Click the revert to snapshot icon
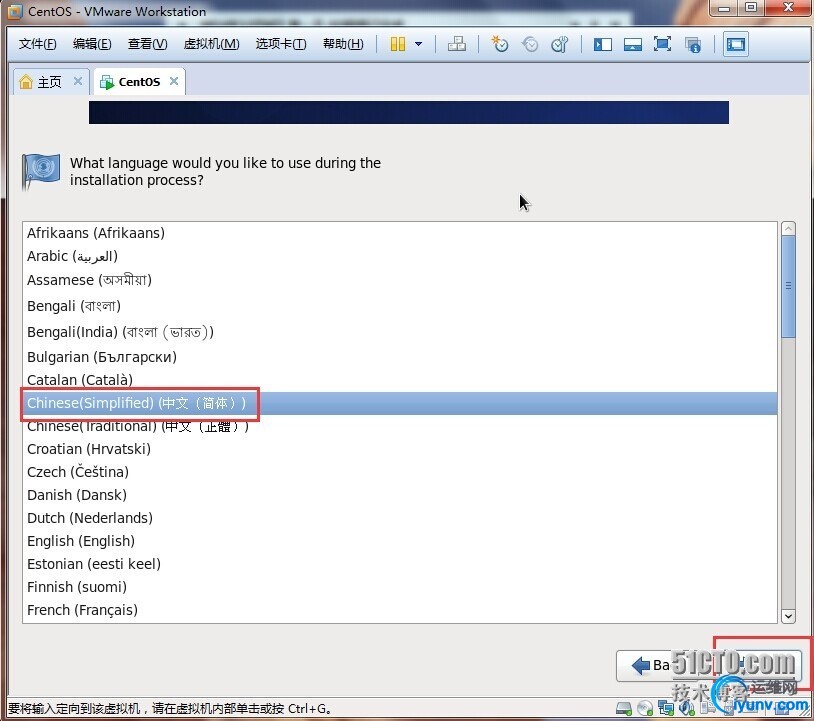814x721 pixels. 530,44
